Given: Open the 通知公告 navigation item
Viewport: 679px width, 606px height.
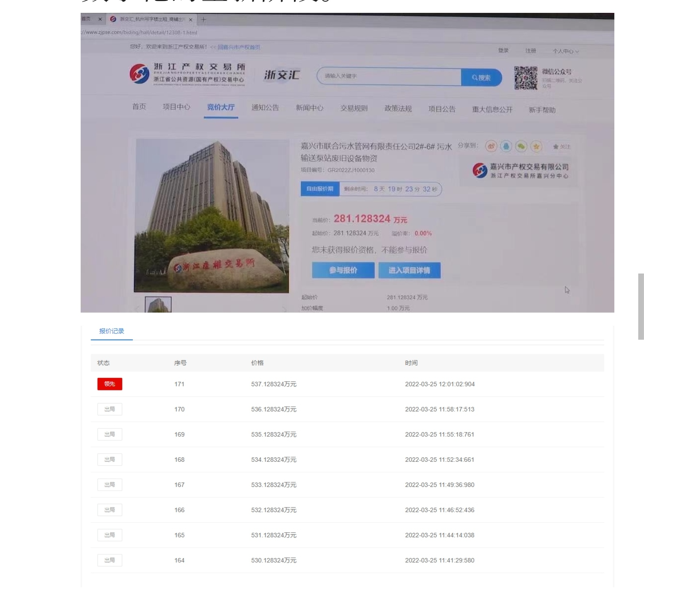Looking at the screenshot, I should point(265,108).
